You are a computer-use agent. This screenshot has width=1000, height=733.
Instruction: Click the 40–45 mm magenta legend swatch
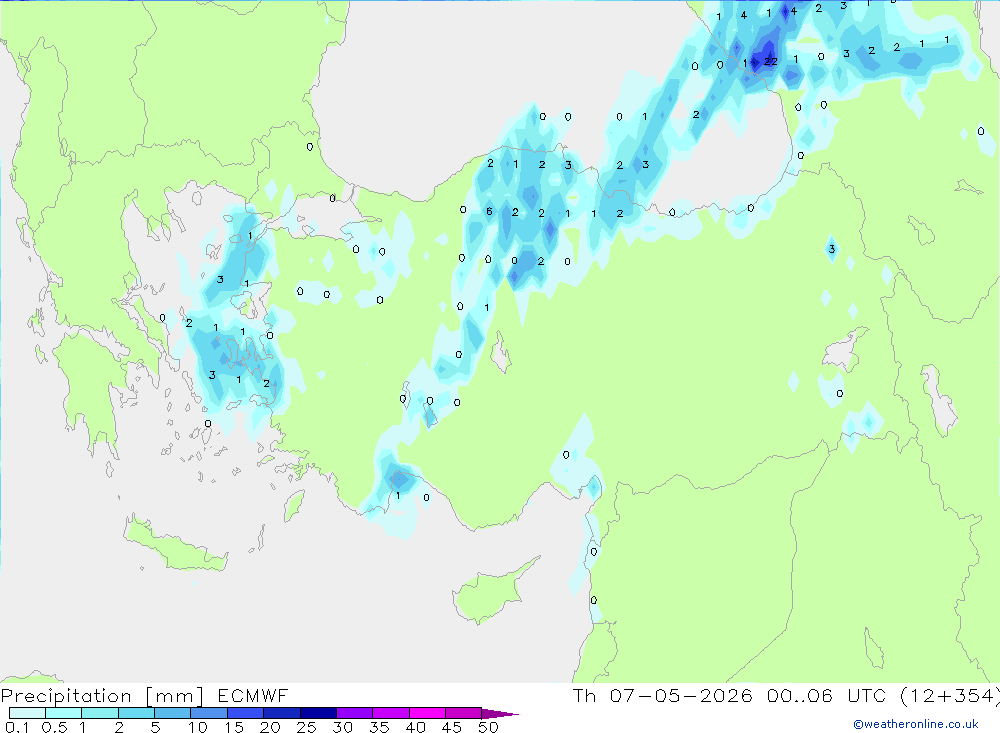(x=427, y=713)
